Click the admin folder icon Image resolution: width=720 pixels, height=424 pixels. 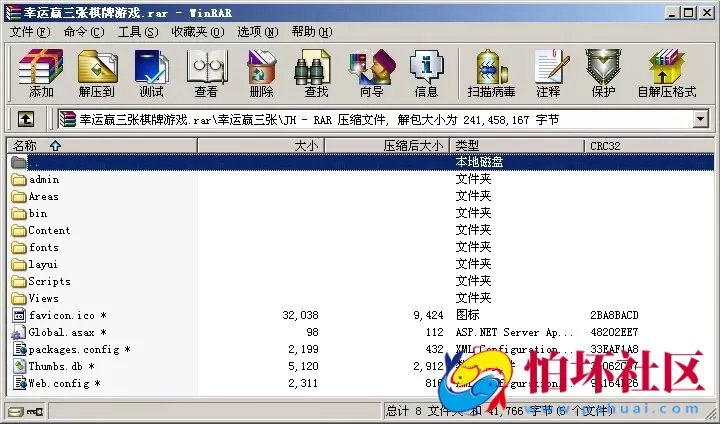[19, 179]
